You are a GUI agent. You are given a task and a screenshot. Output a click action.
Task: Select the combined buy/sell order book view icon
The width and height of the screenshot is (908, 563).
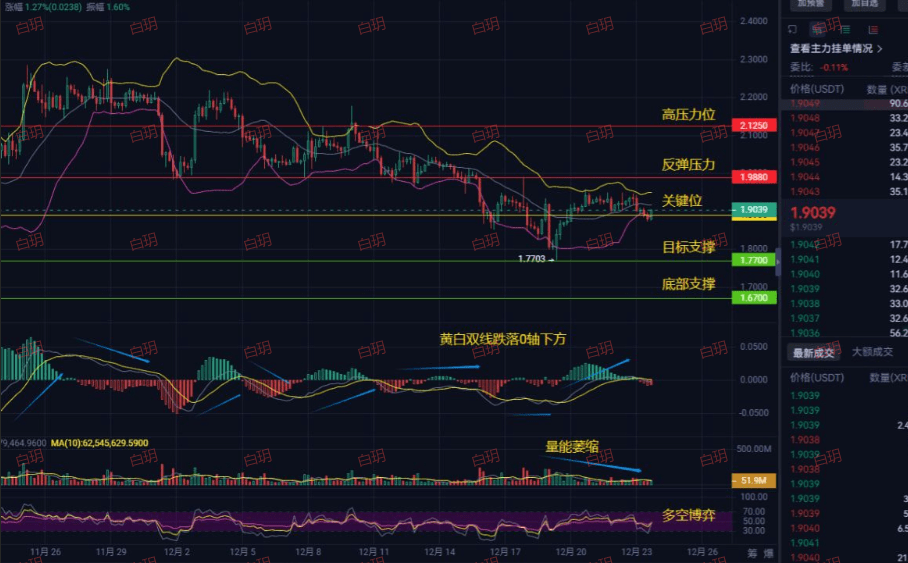[x=818, y=29]
